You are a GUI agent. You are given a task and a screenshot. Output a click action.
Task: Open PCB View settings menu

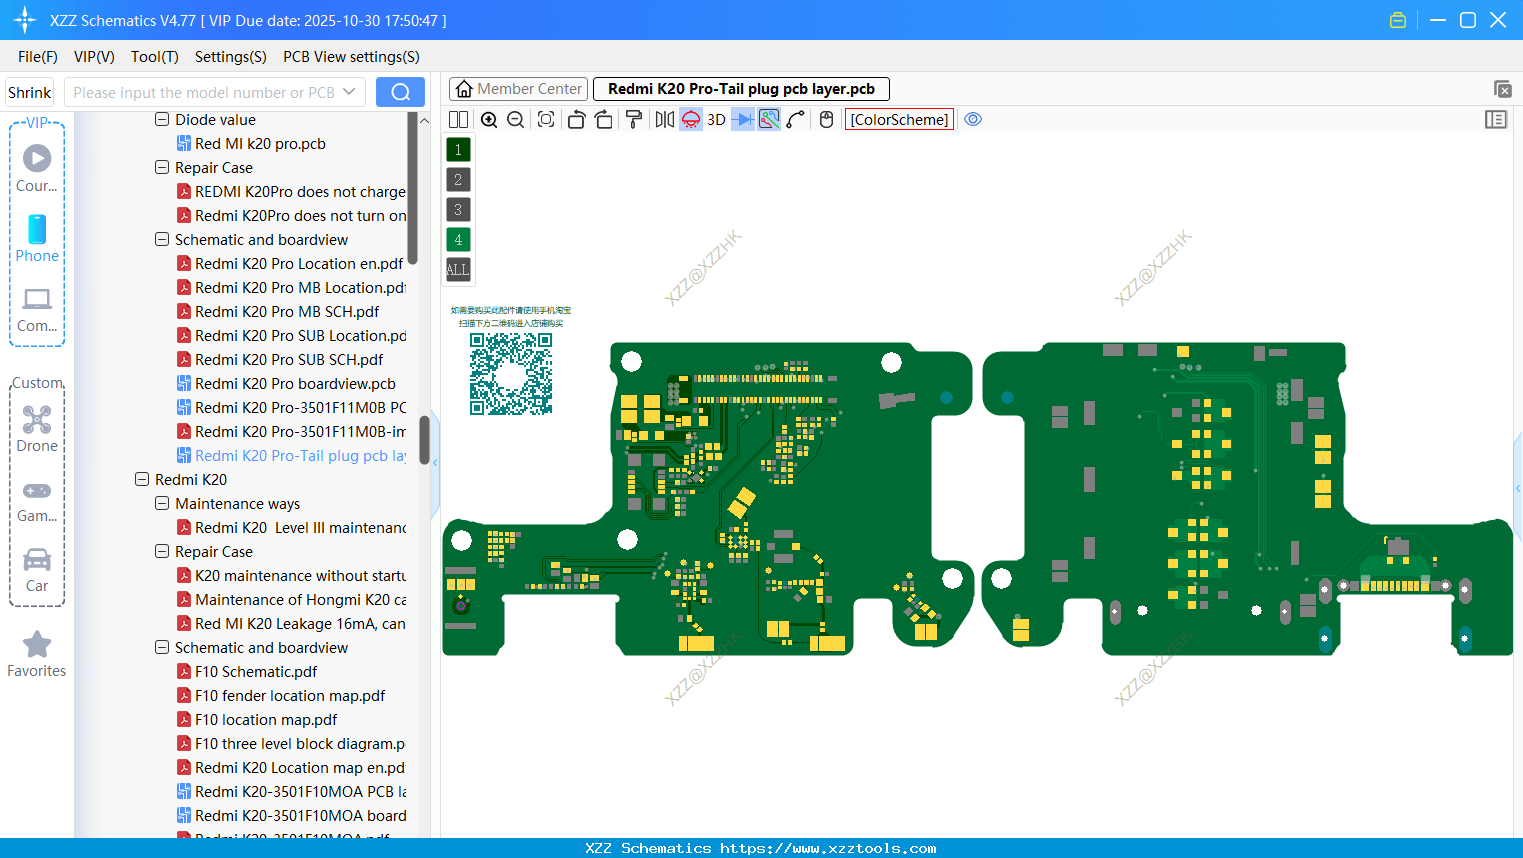click(350, 57)
